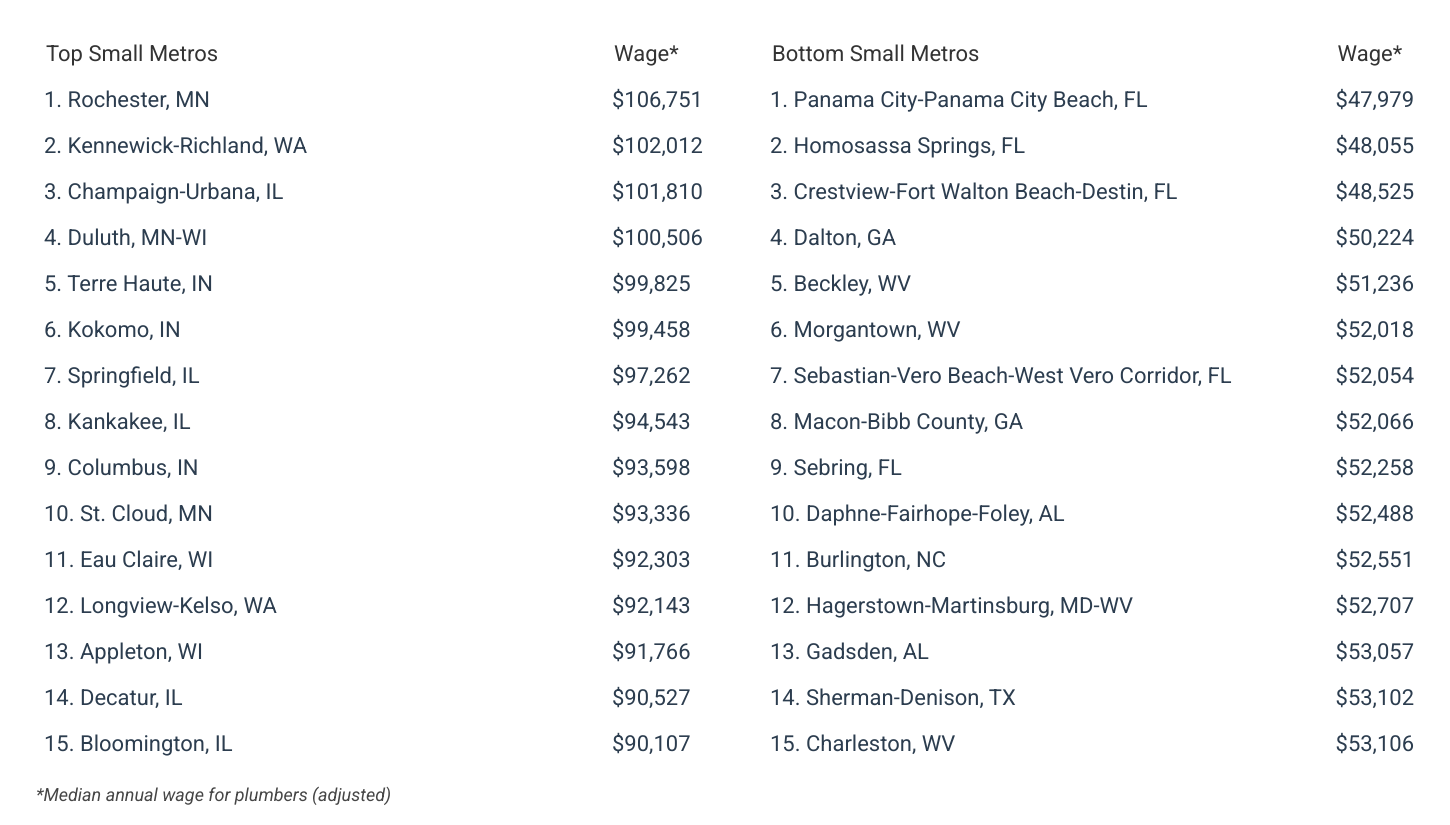1450x825 pixels.
Task: Select the Hagerstown-Martinsburg, MD-WV entry
Action: tap(951, 606)
